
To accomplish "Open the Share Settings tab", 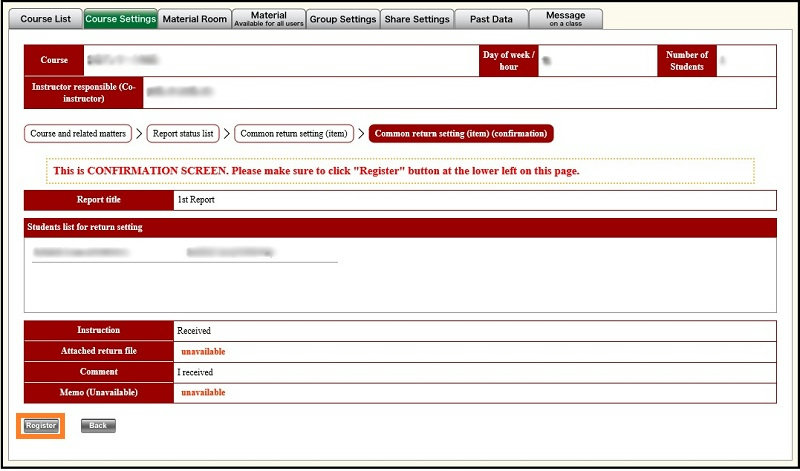I will (416, 19).
